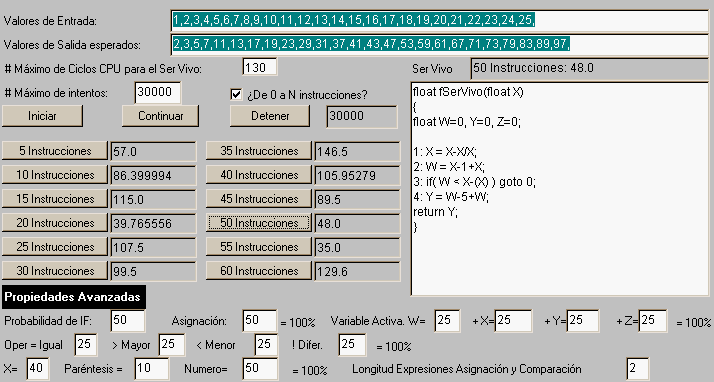Focus the Máximo de Ciclos CPU field
The image size is (714, 382).
point(260,67)
